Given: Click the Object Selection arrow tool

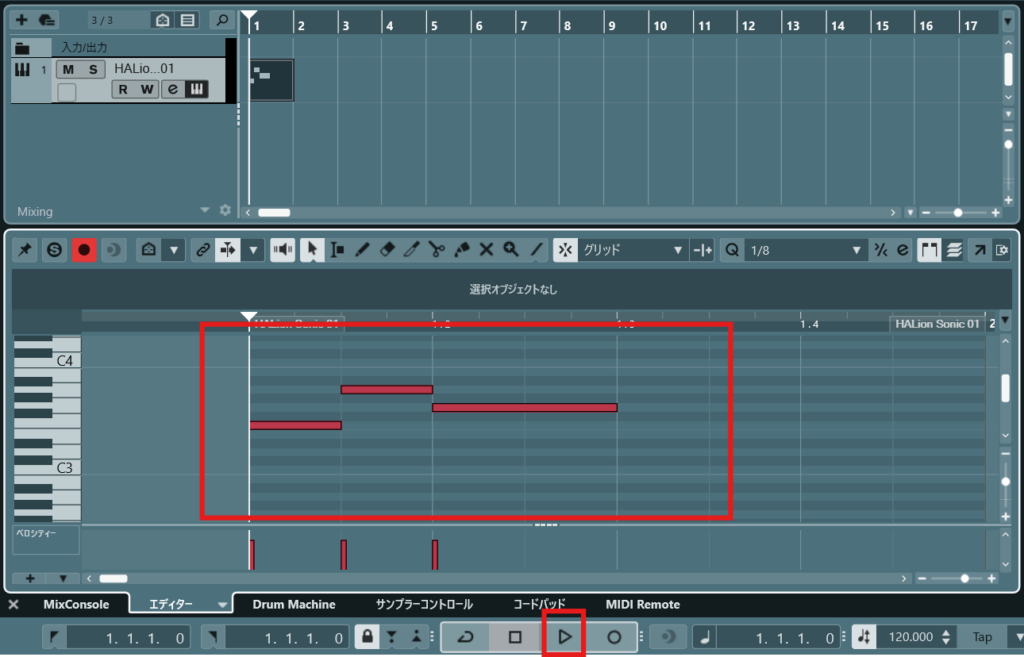Looking at the screenshot, I should pyautogui.click(x=313, y=250).
